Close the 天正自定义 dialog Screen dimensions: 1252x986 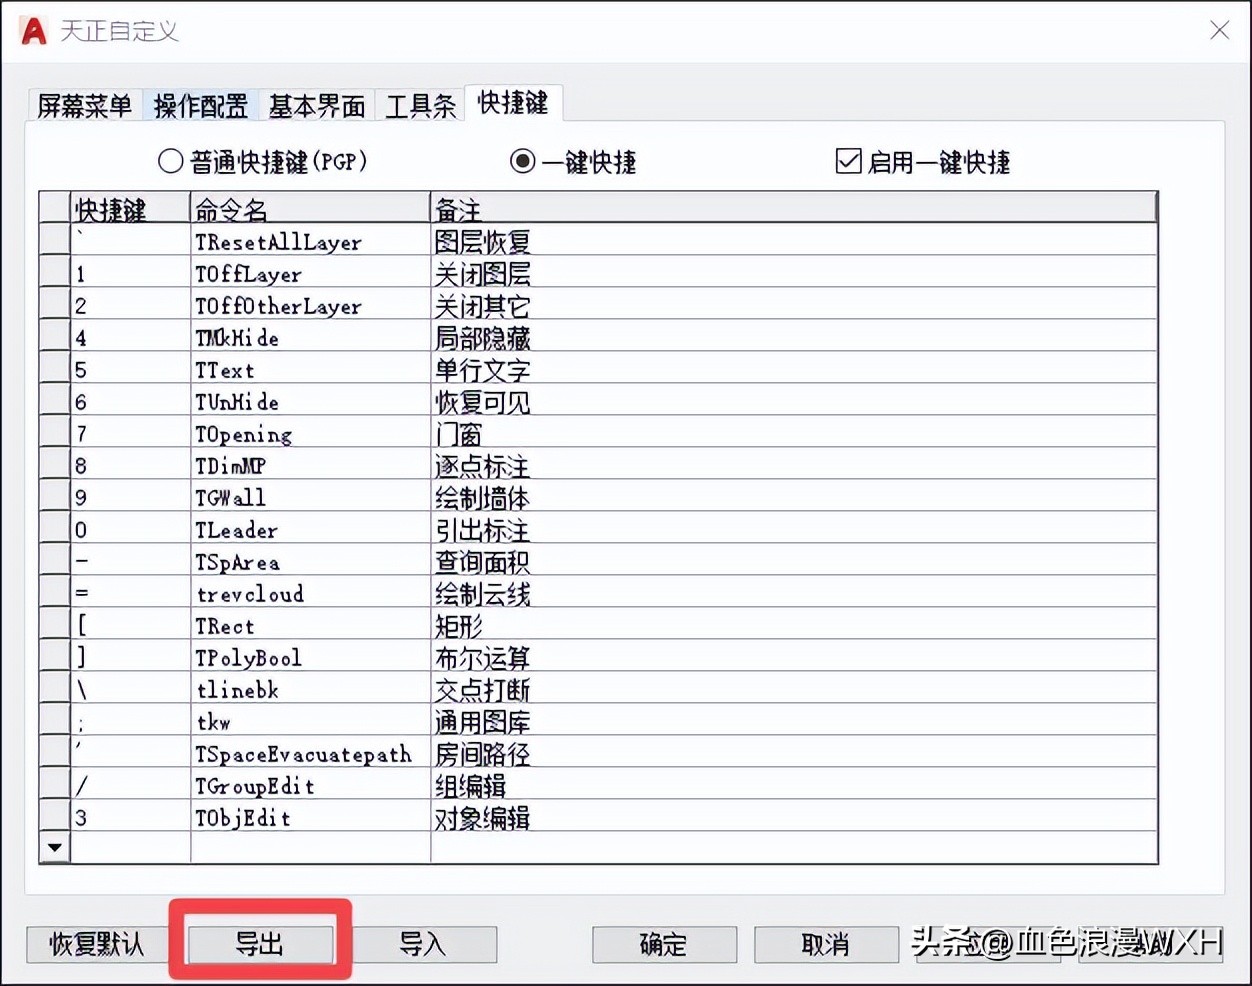1220,30
